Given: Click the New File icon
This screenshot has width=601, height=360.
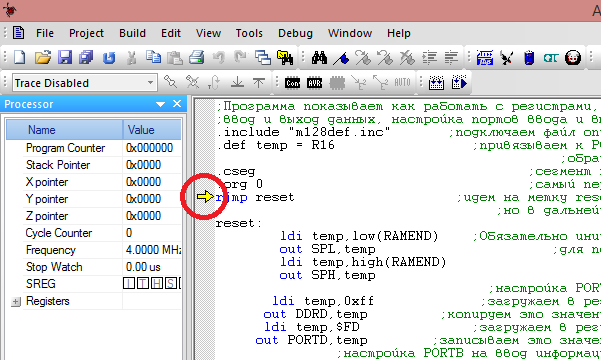Looking at the screenshot, I should [20, 58].
